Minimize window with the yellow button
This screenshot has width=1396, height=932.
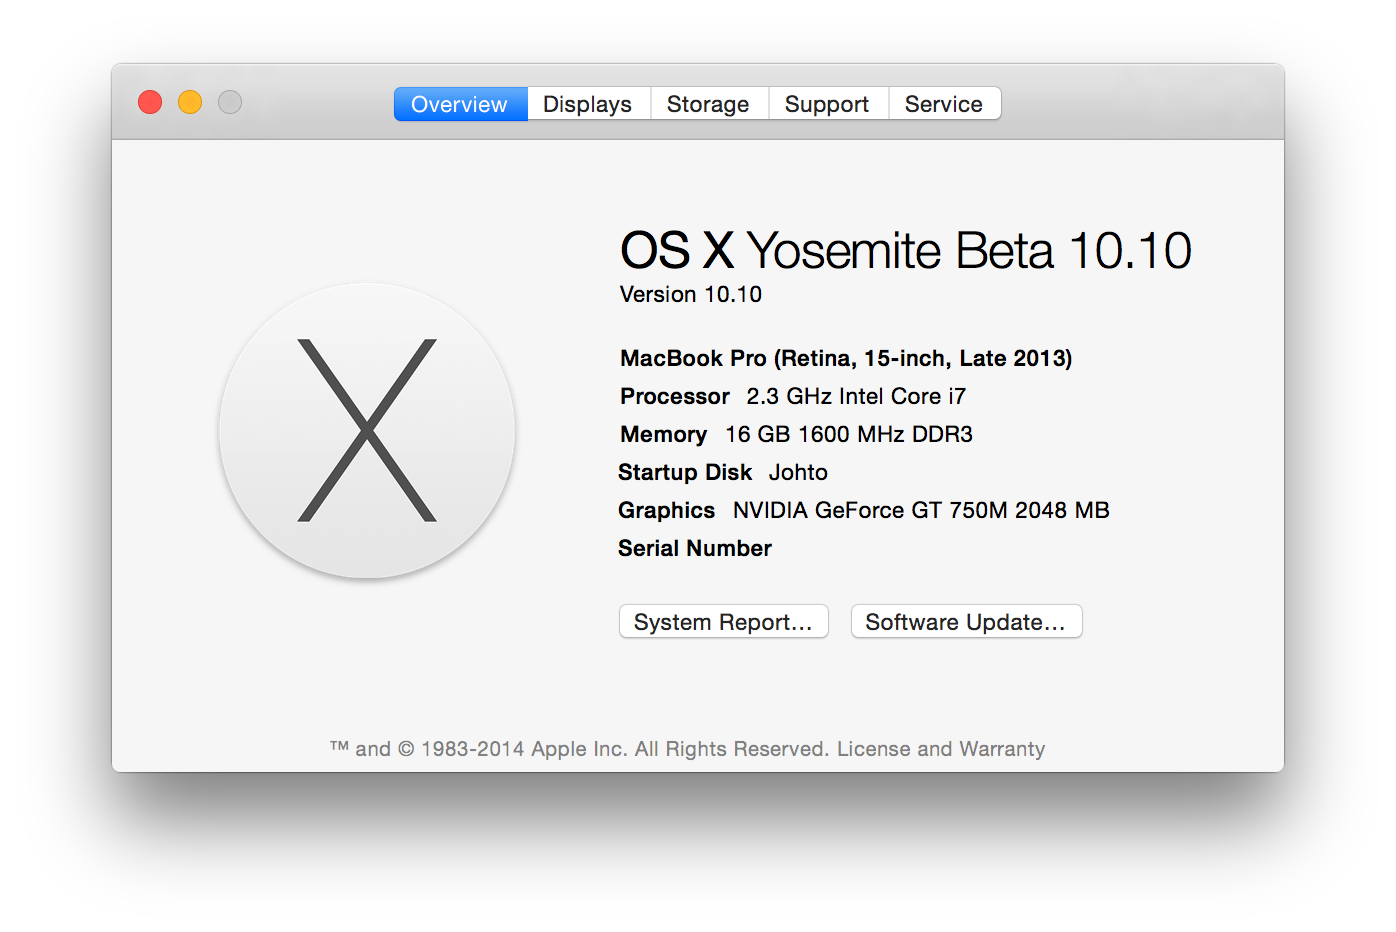190,102
